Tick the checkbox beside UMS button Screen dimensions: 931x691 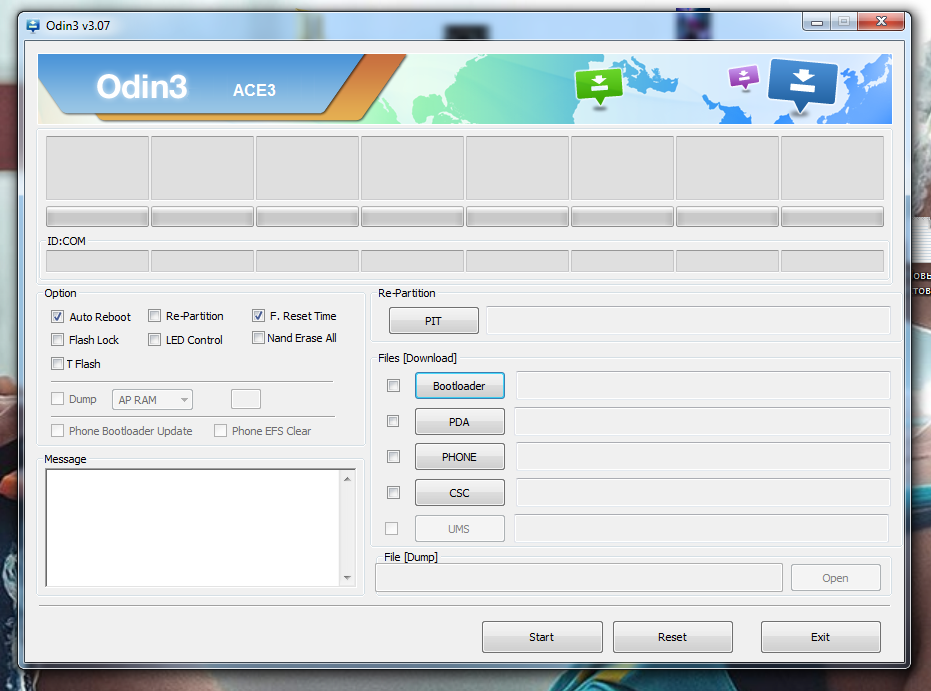pyautogui.click(x=392, y=528)
